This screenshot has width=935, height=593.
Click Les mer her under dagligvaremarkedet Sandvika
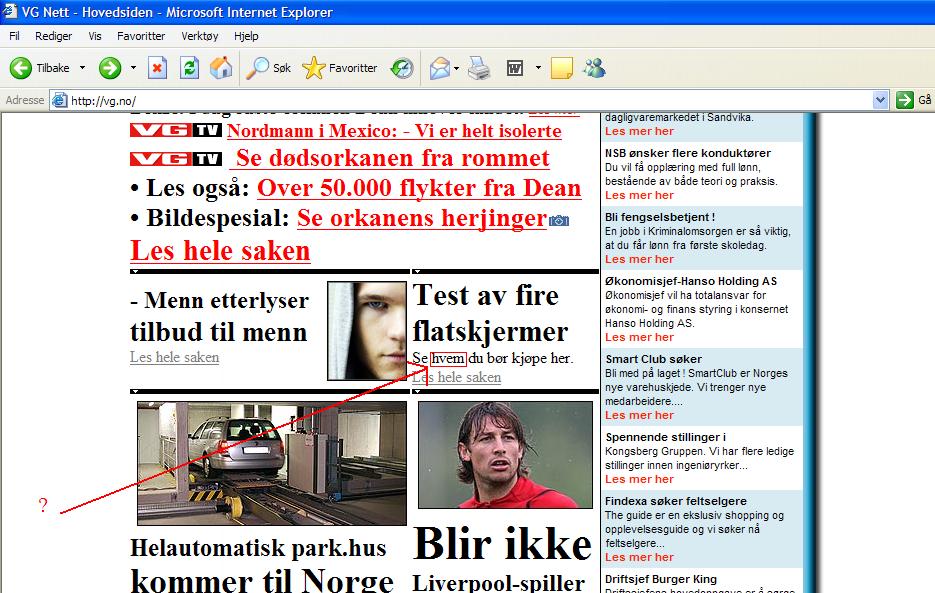coord(639,131)
